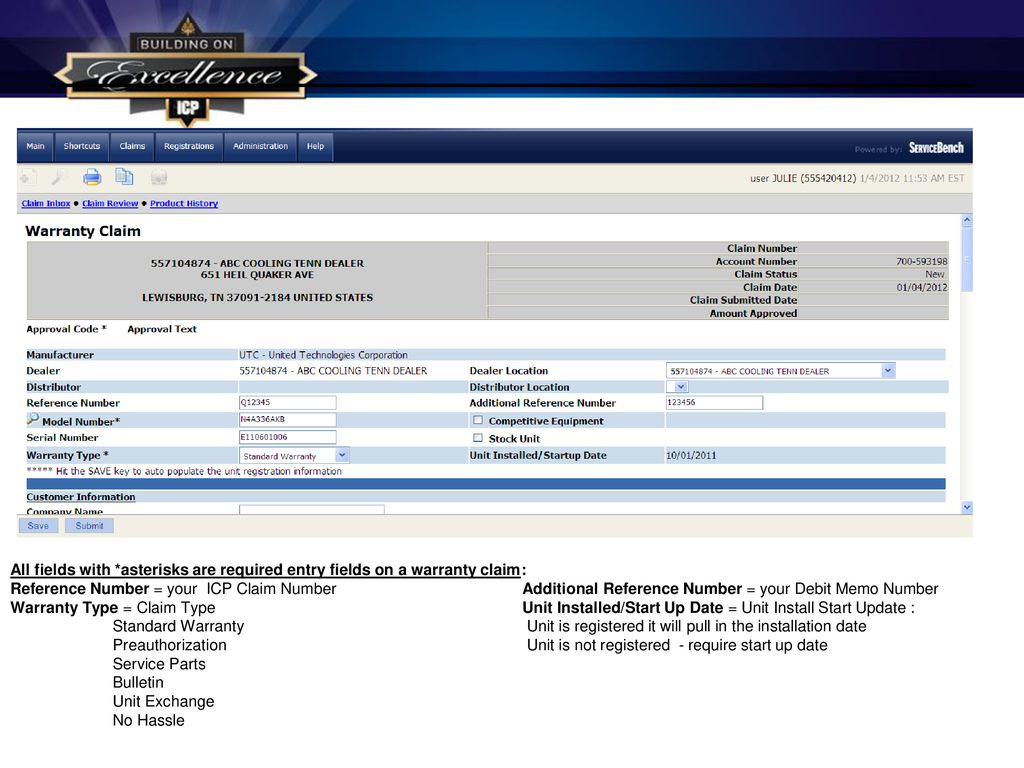Click the vertical scrollbar thumb

tap(967, 259)
